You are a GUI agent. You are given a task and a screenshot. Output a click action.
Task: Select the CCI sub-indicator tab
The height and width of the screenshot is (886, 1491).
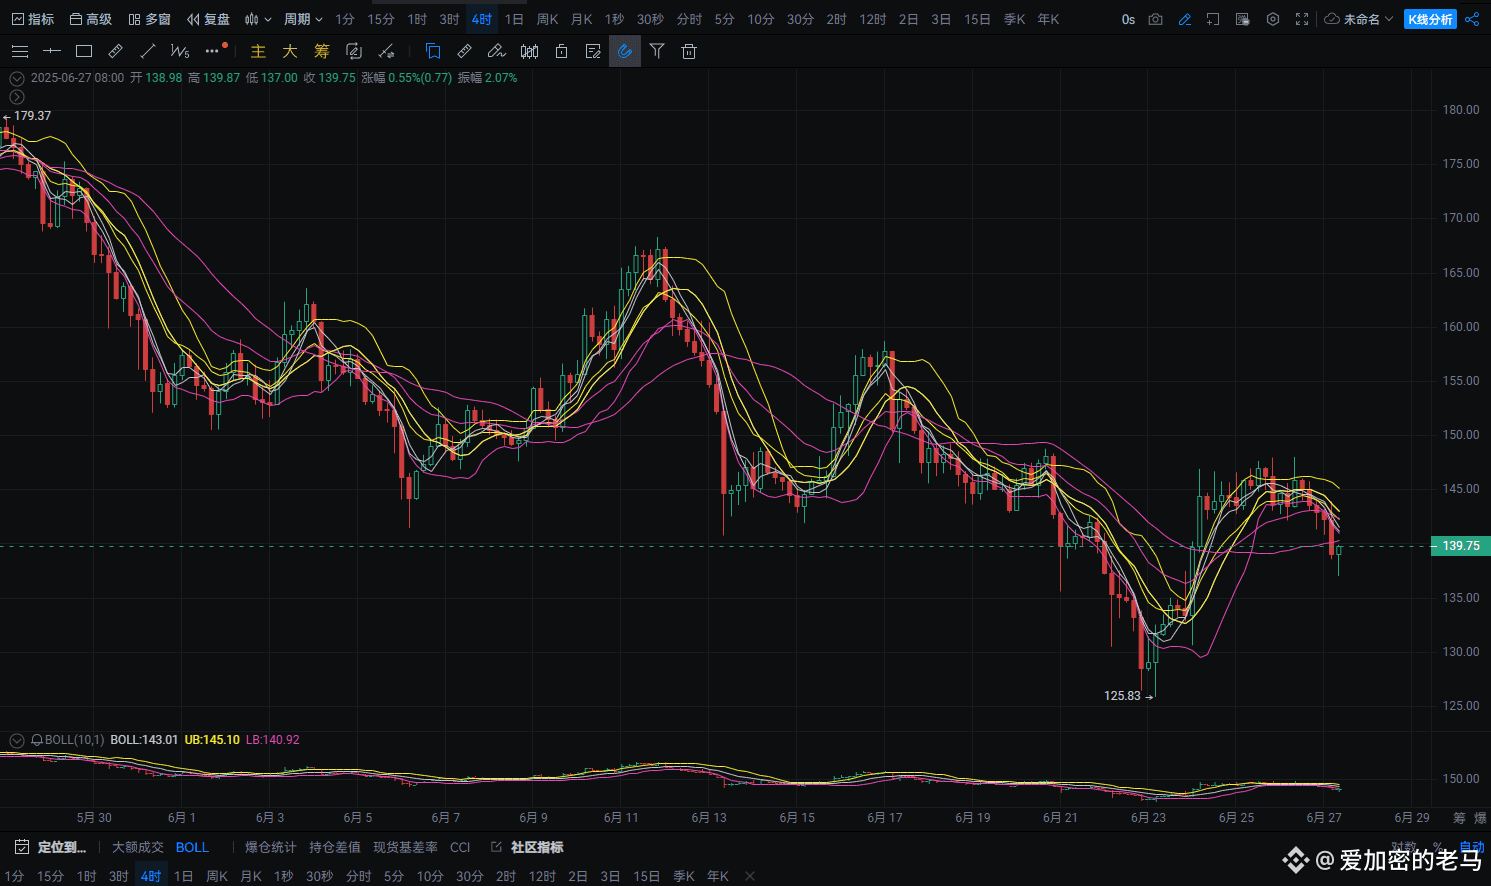pyautogui.click(x=460, y=847)
